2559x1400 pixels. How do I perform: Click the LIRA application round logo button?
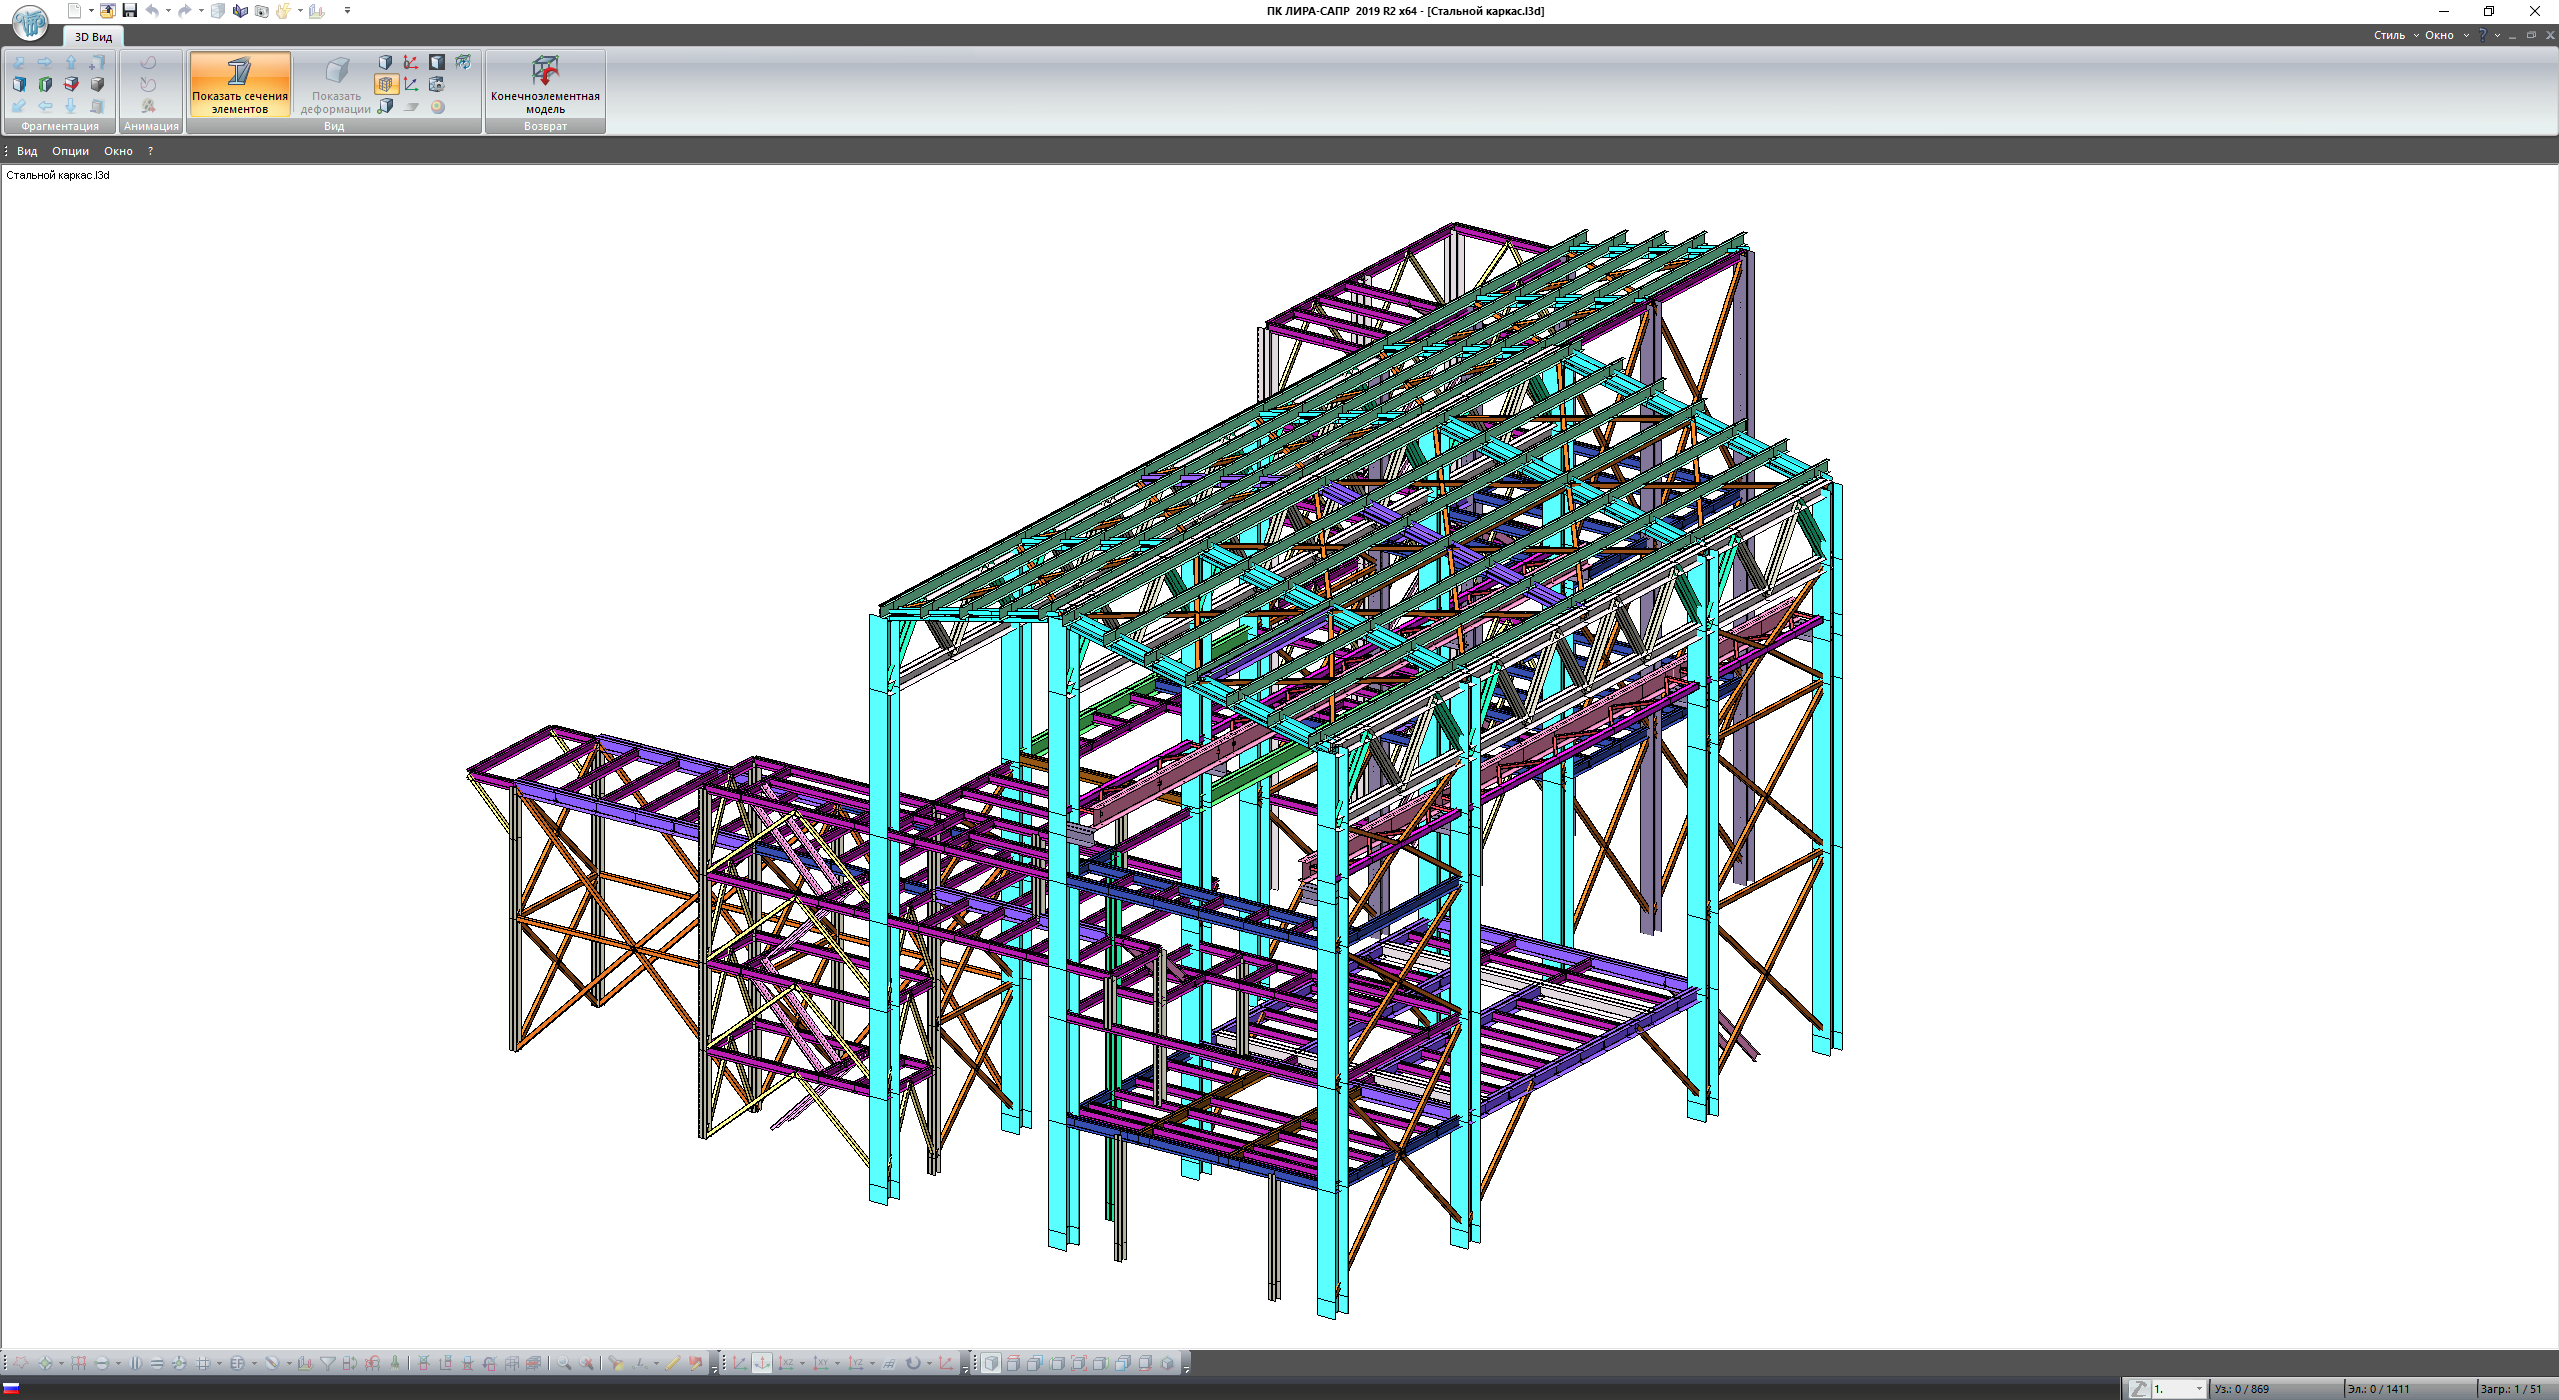30,22
